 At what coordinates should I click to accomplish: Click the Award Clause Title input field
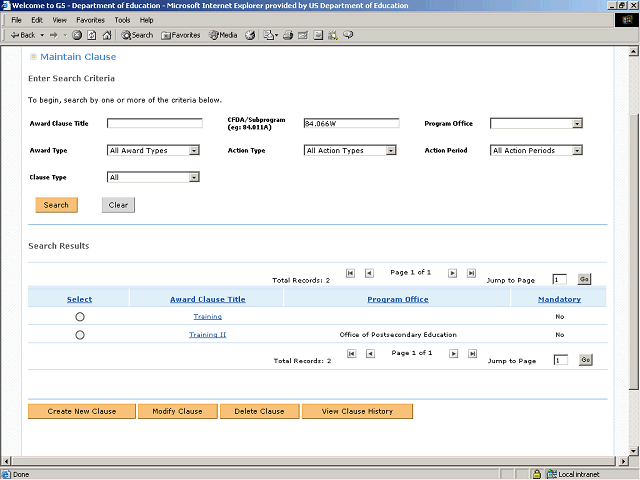[x=155, y=123]
